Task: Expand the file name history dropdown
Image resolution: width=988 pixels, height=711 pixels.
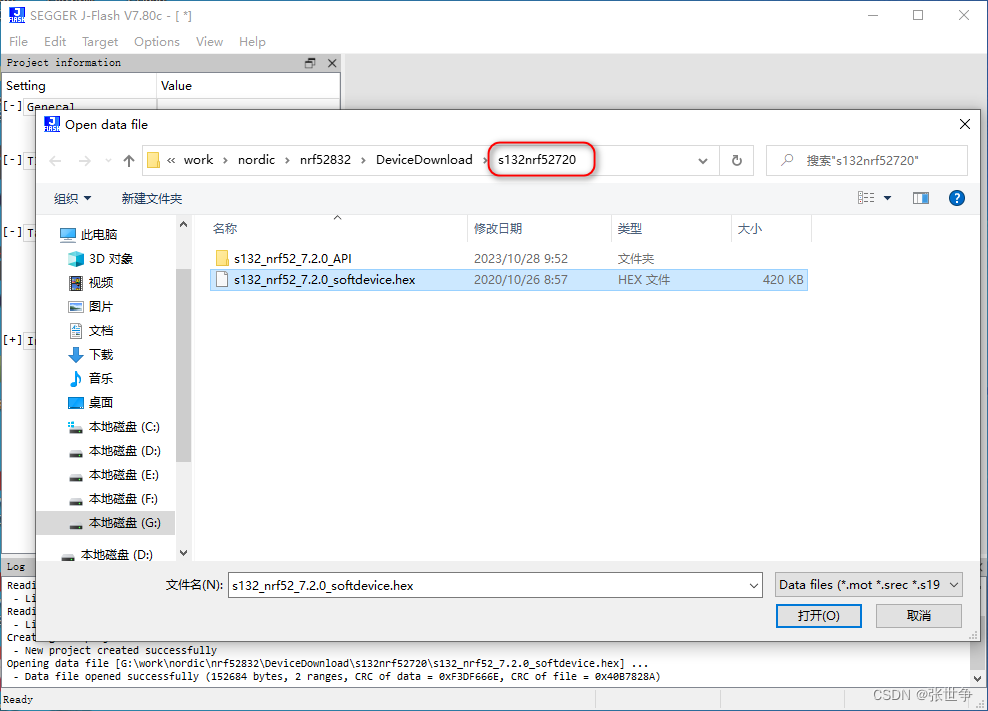Action: pyautogui.click(x=754, y=586)
